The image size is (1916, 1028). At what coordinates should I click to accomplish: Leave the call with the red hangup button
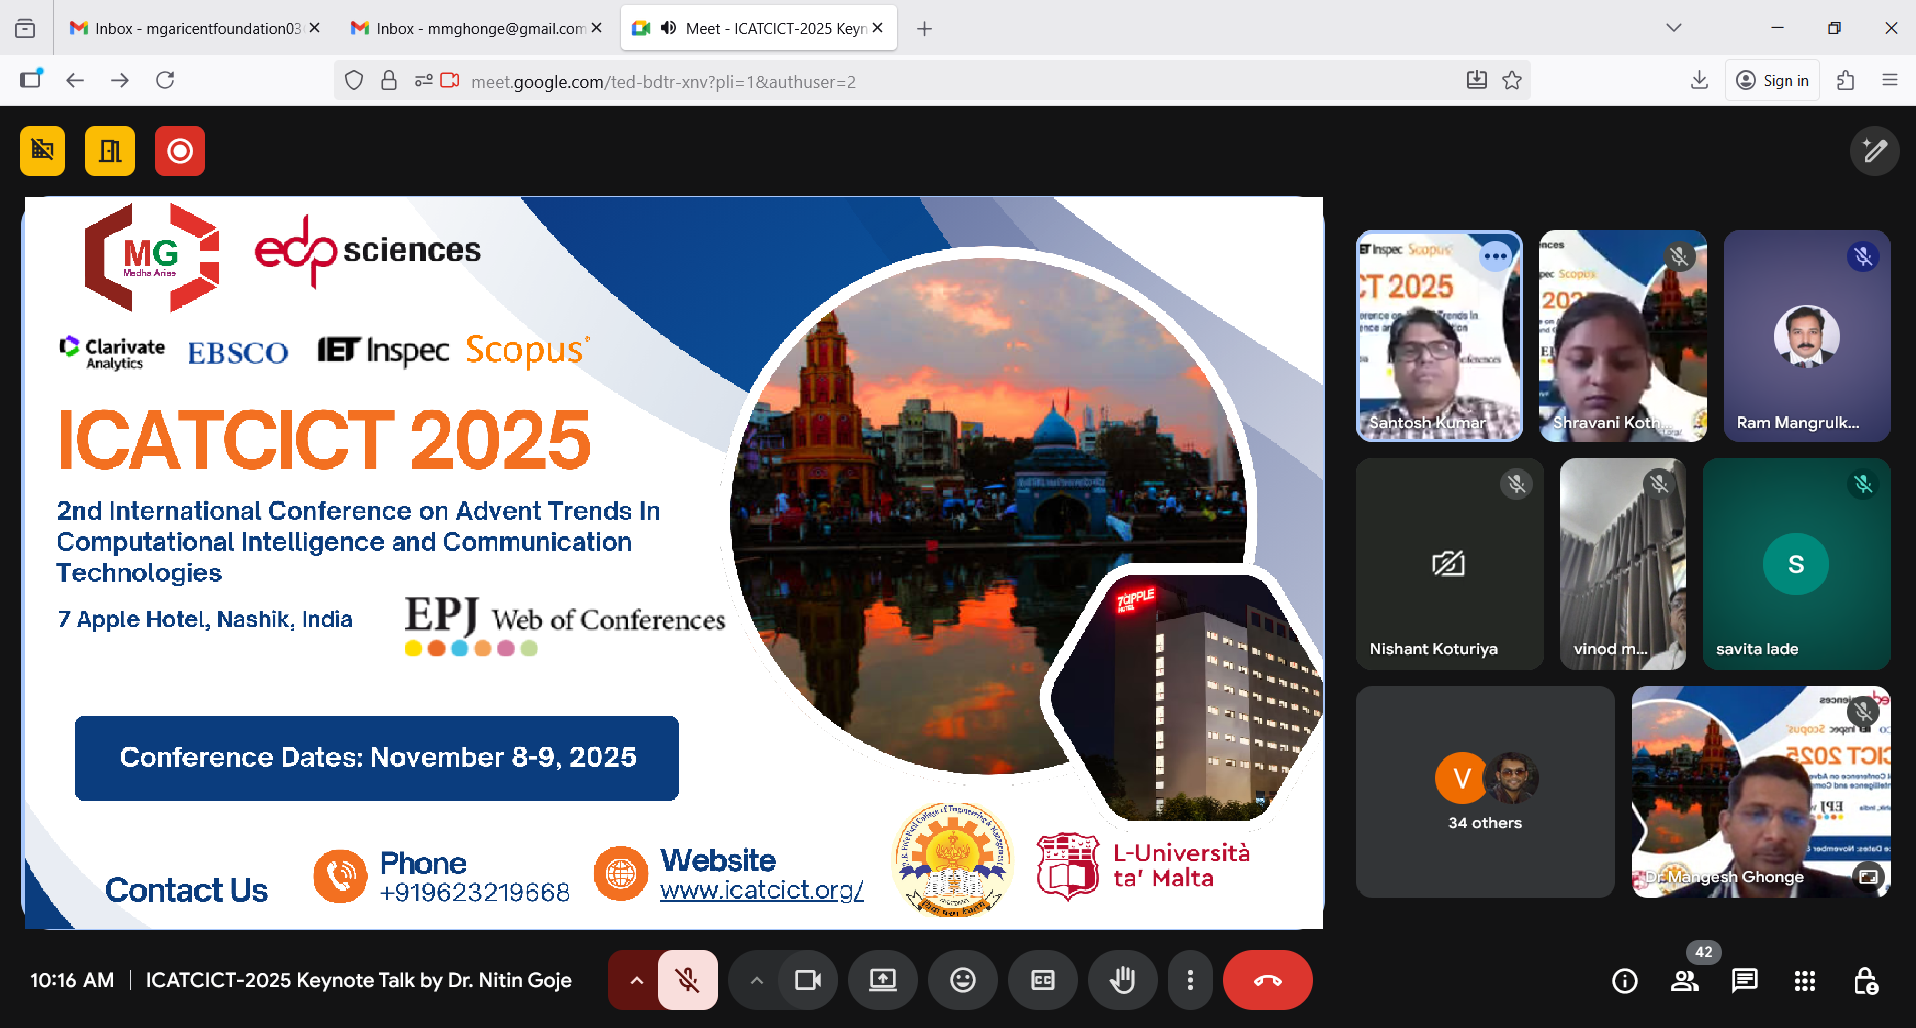click(x=1268, y=980)
